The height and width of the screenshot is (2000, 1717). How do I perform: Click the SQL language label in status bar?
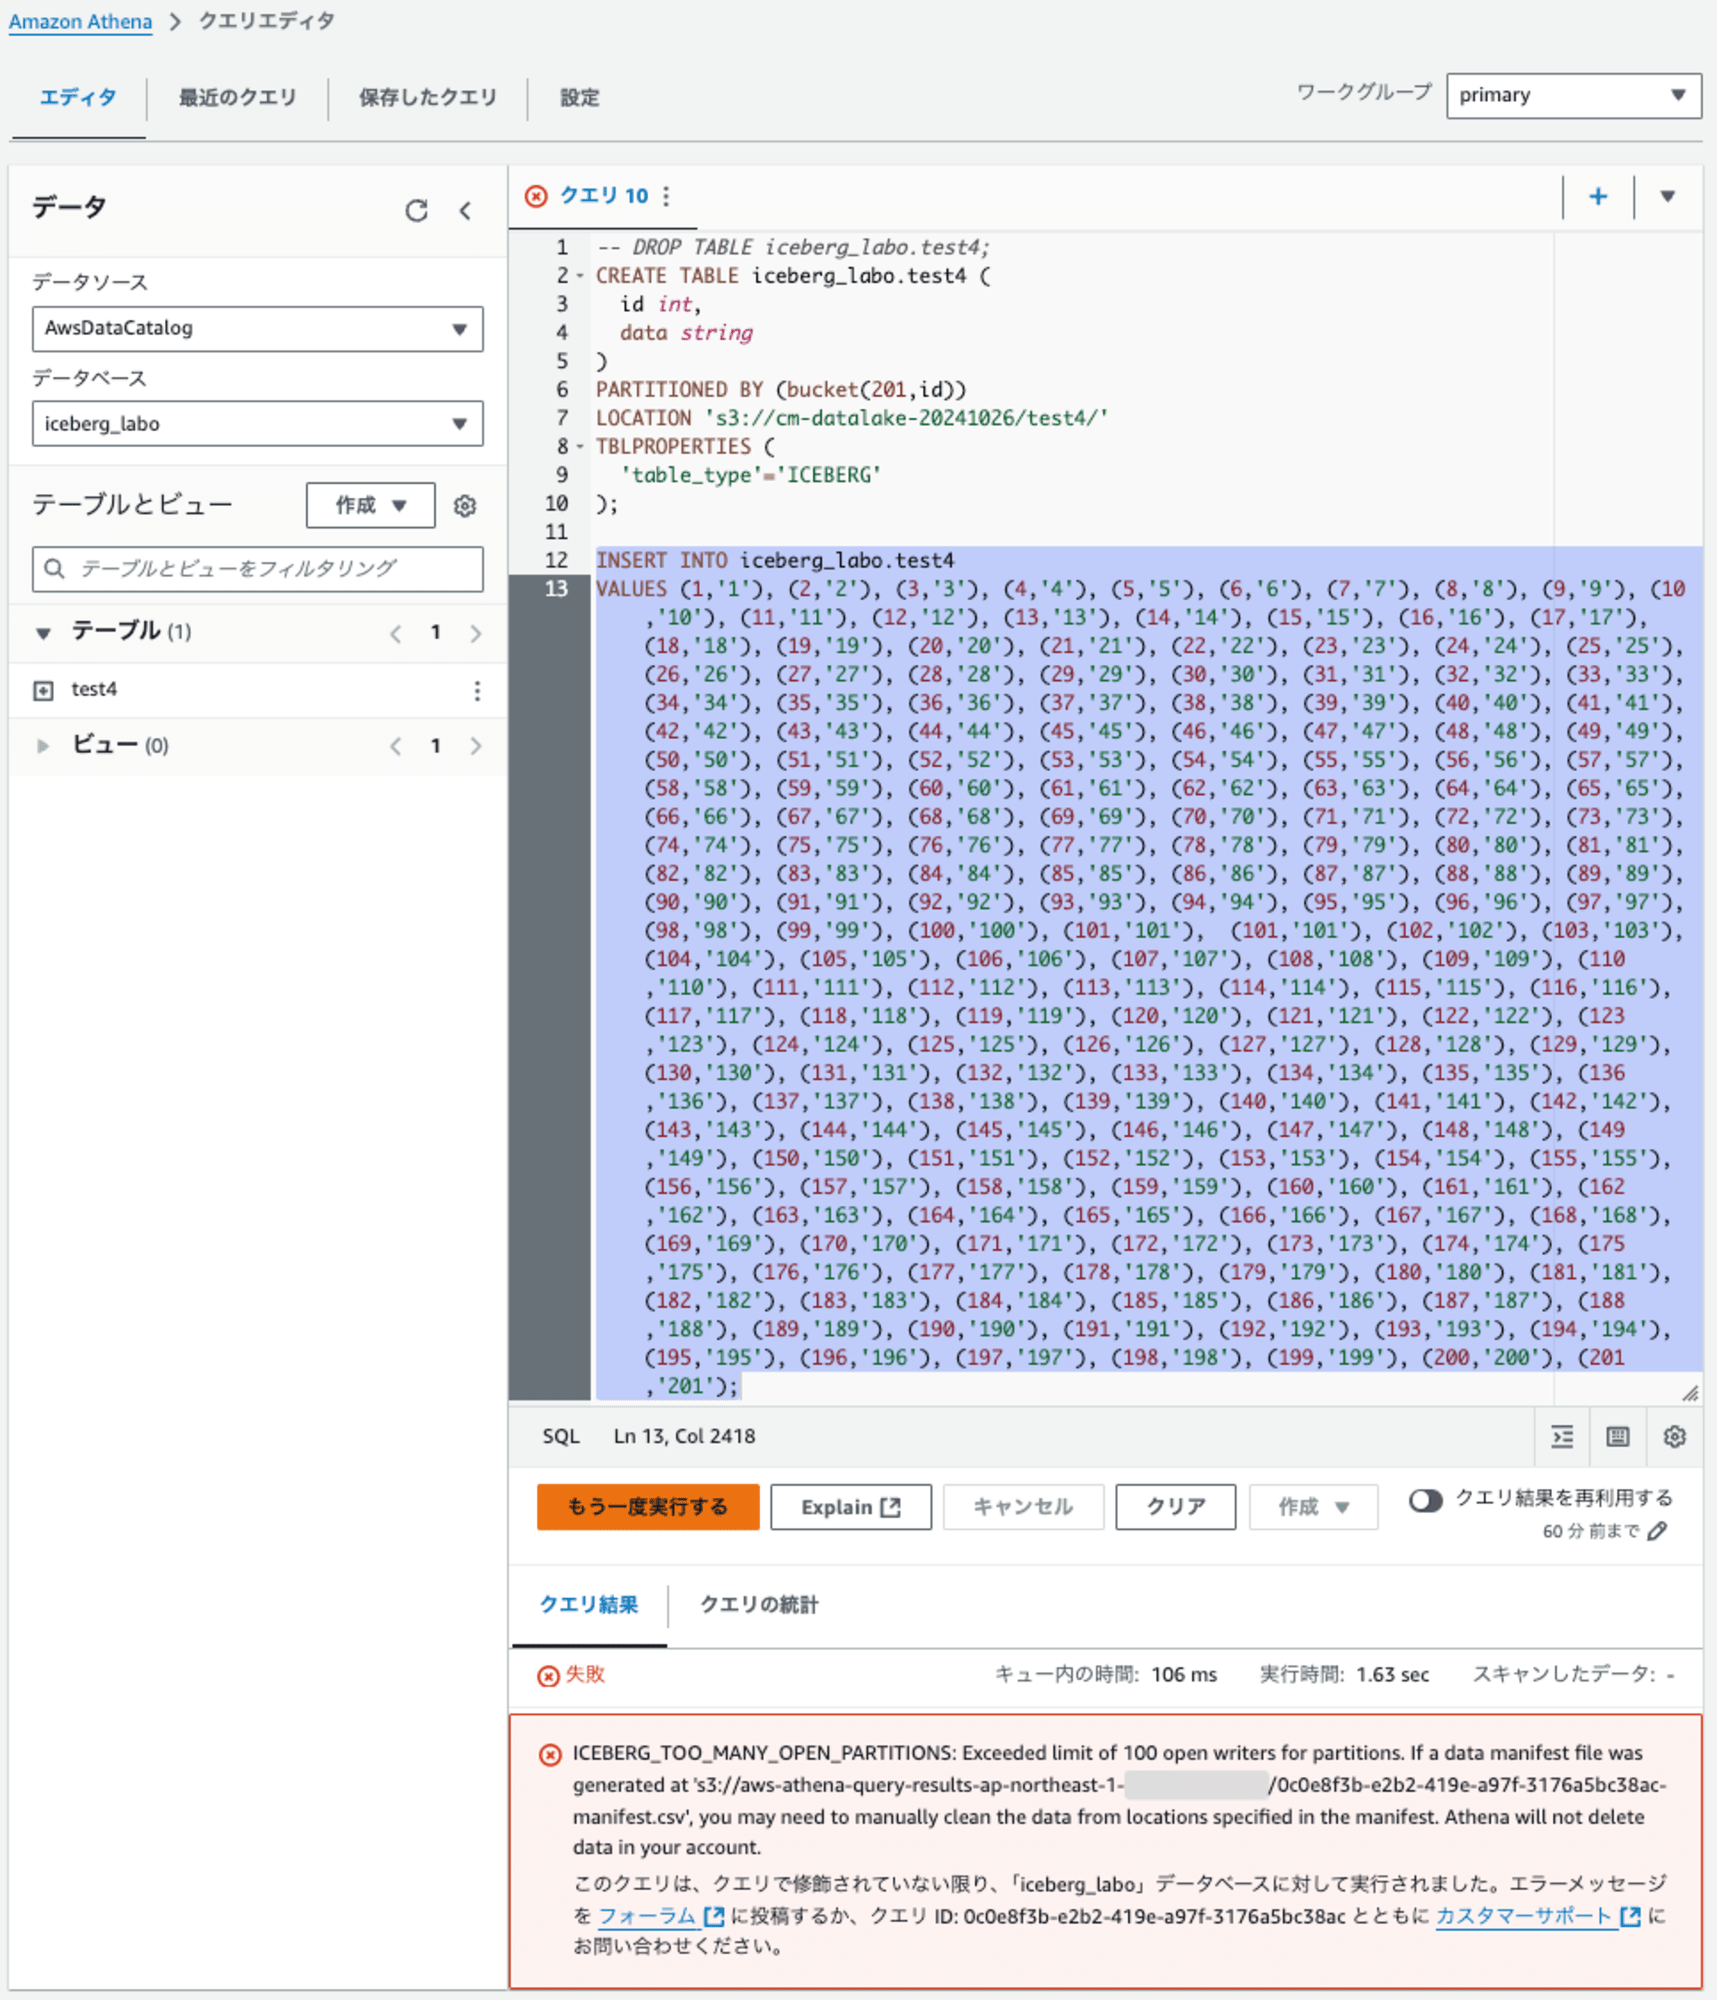(561, 1436)
